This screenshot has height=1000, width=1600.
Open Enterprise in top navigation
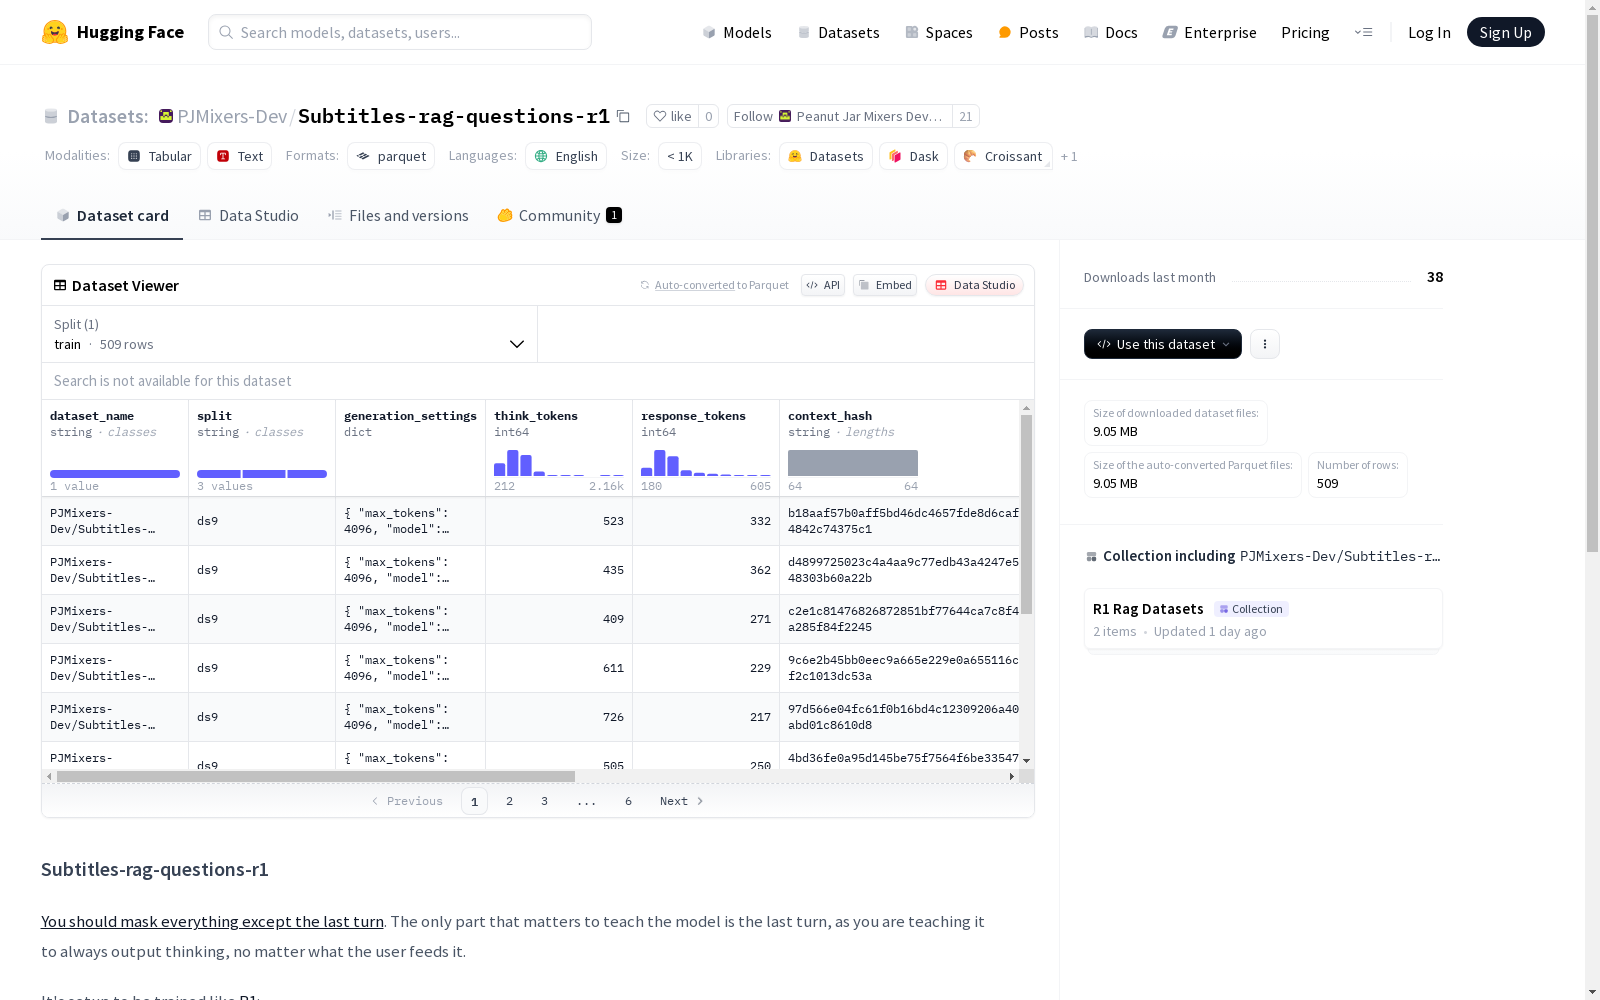pyautogui.click(x=1210, y=32)
